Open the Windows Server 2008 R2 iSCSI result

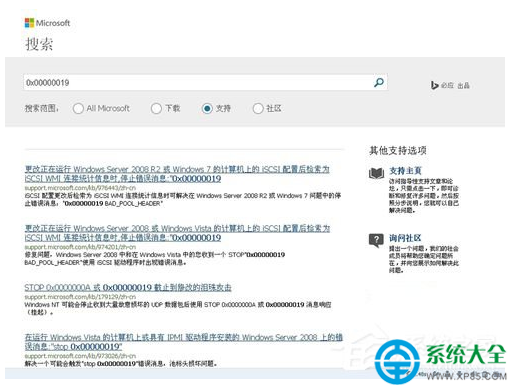pyautogui.click(x=177, y=174)
